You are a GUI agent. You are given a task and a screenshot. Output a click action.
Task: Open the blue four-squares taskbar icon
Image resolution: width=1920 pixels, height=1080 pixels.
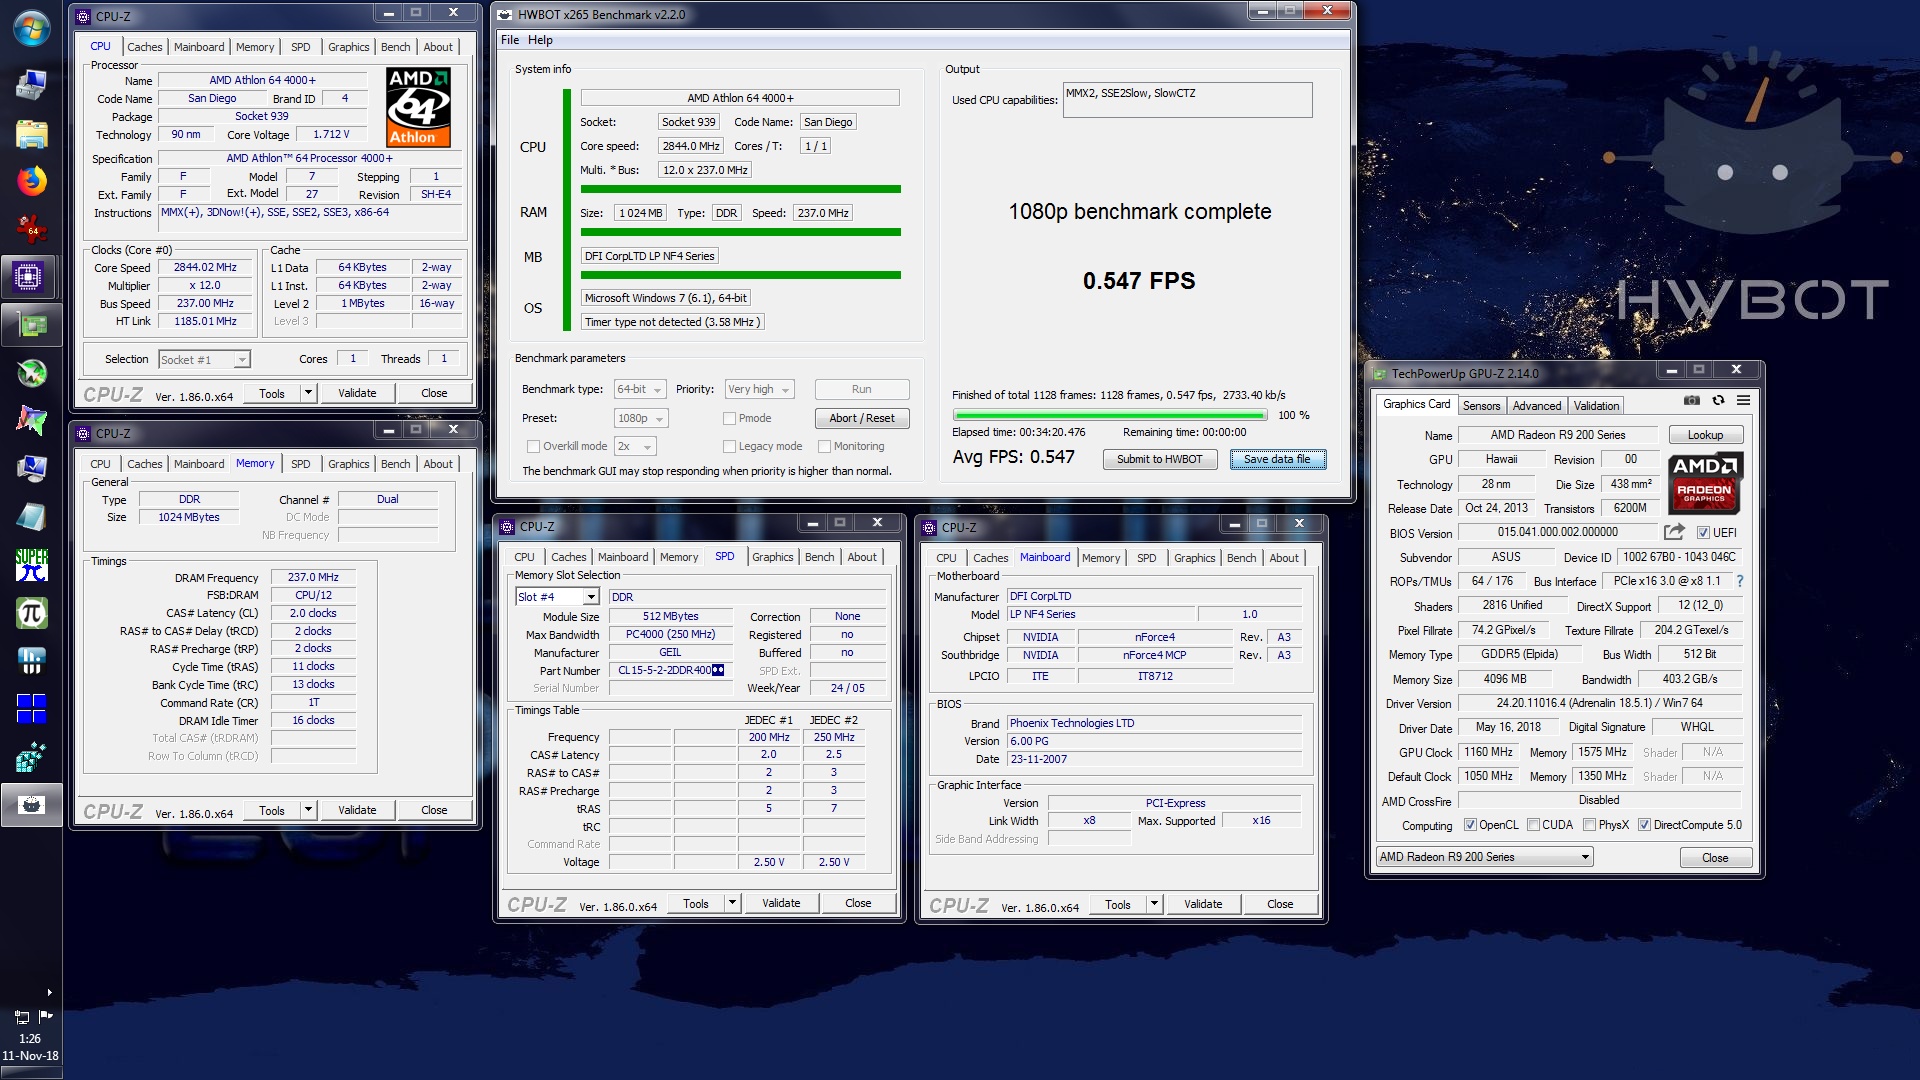pyautogui.click(x=31, y=709)
